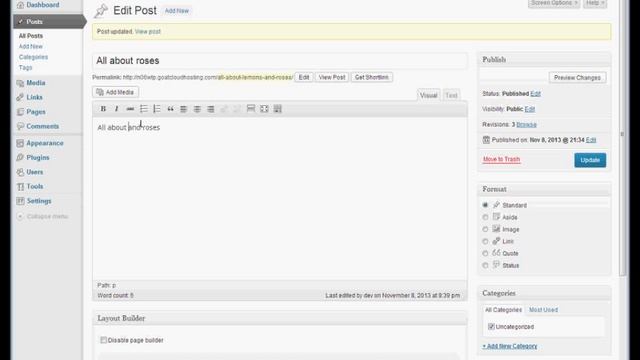Select the Status post format
The image size is (640, 360).
[485, 265]
